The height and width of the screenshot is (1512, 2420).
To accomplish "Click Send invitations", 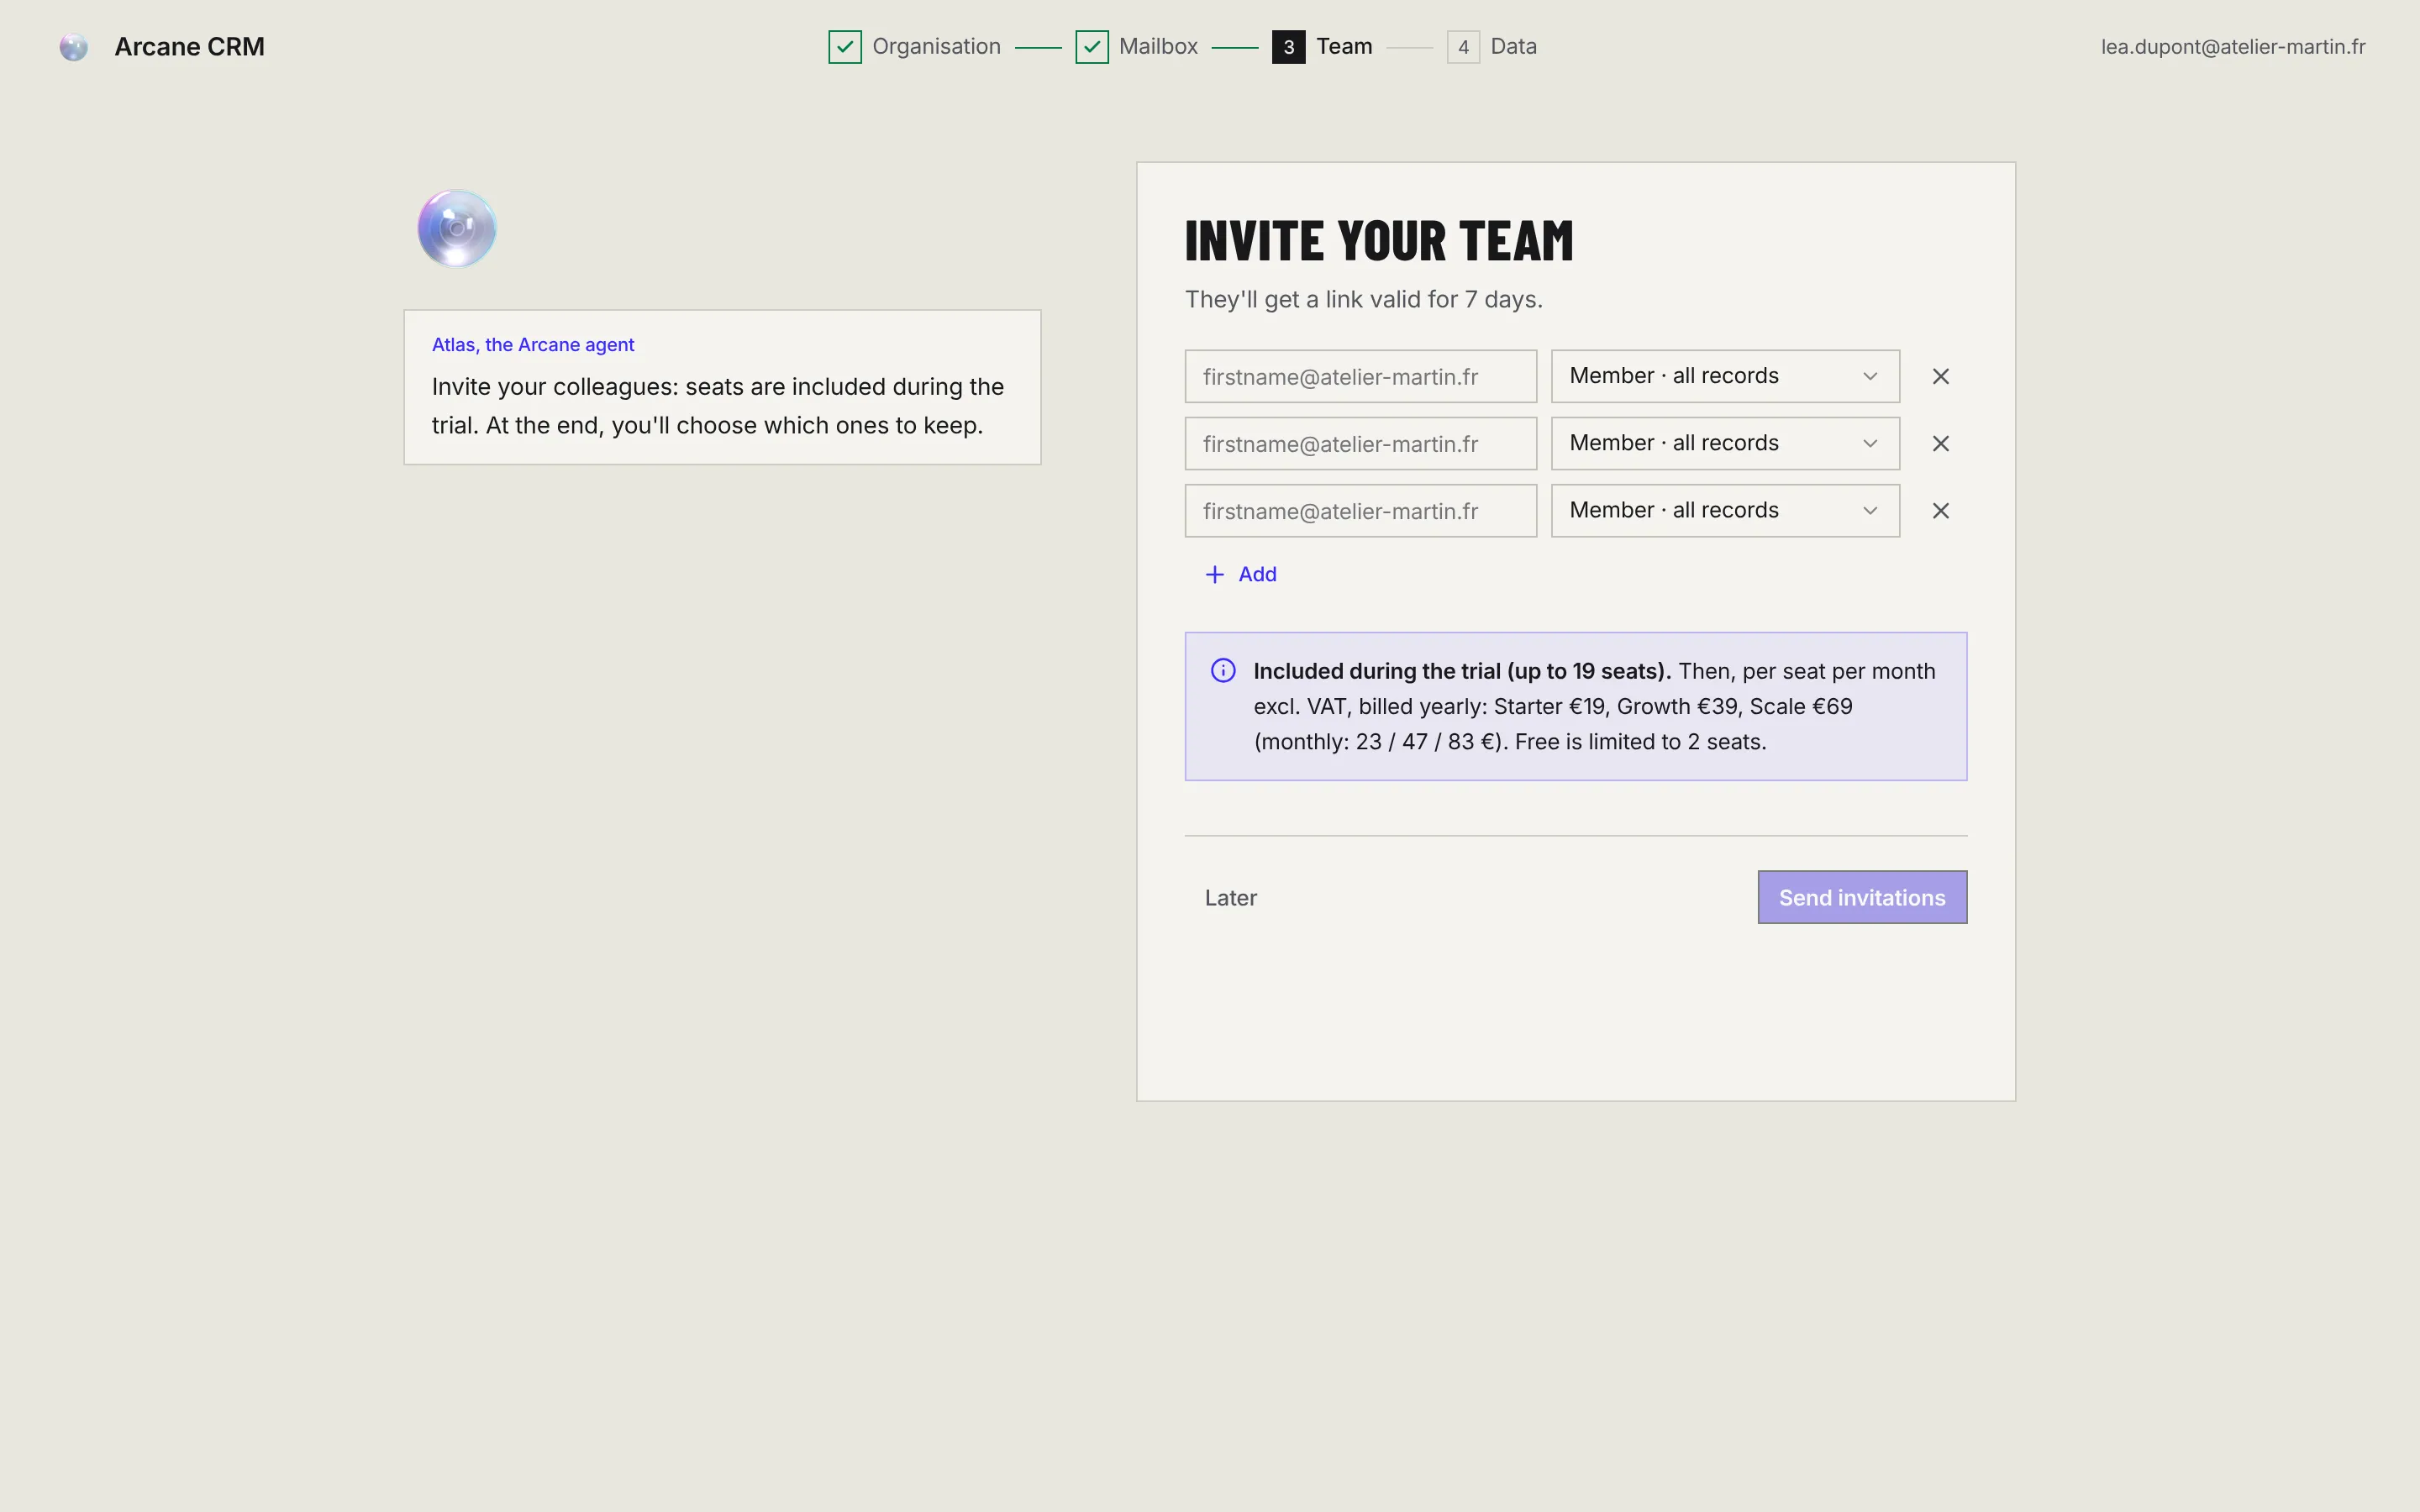I will point(1862,897).
